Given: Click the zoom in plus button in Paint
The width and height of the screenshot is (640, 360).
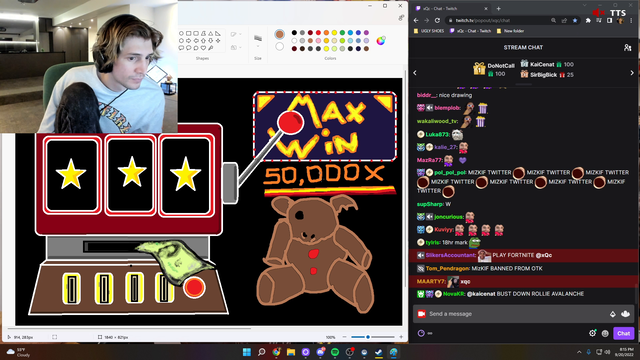Looking at the screenshot, I should click(401, 337).
